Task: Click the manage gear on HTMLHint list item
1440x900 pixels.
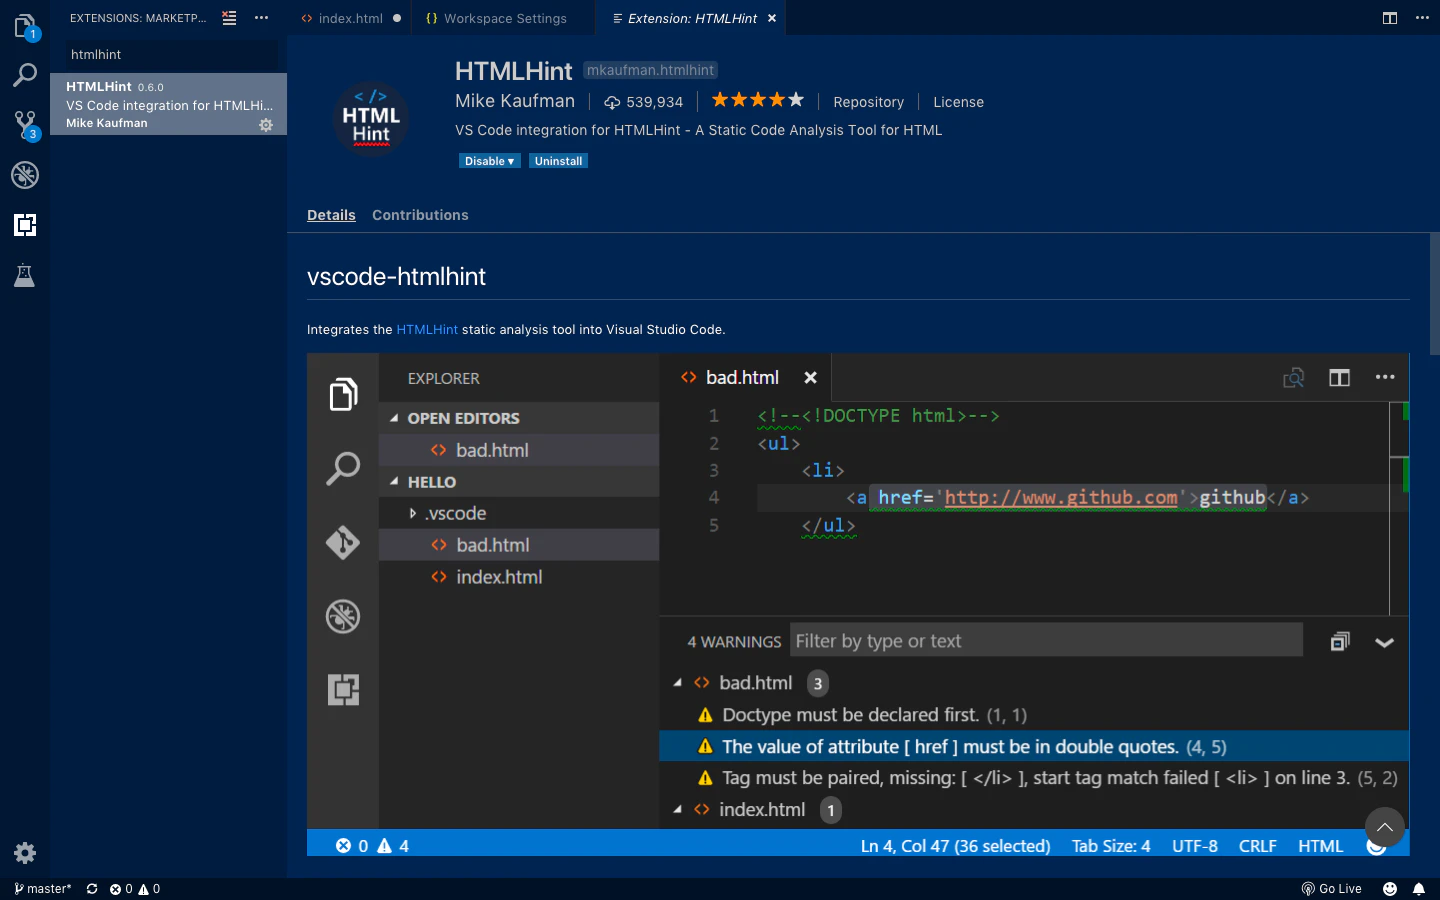Action: (266, 125)
